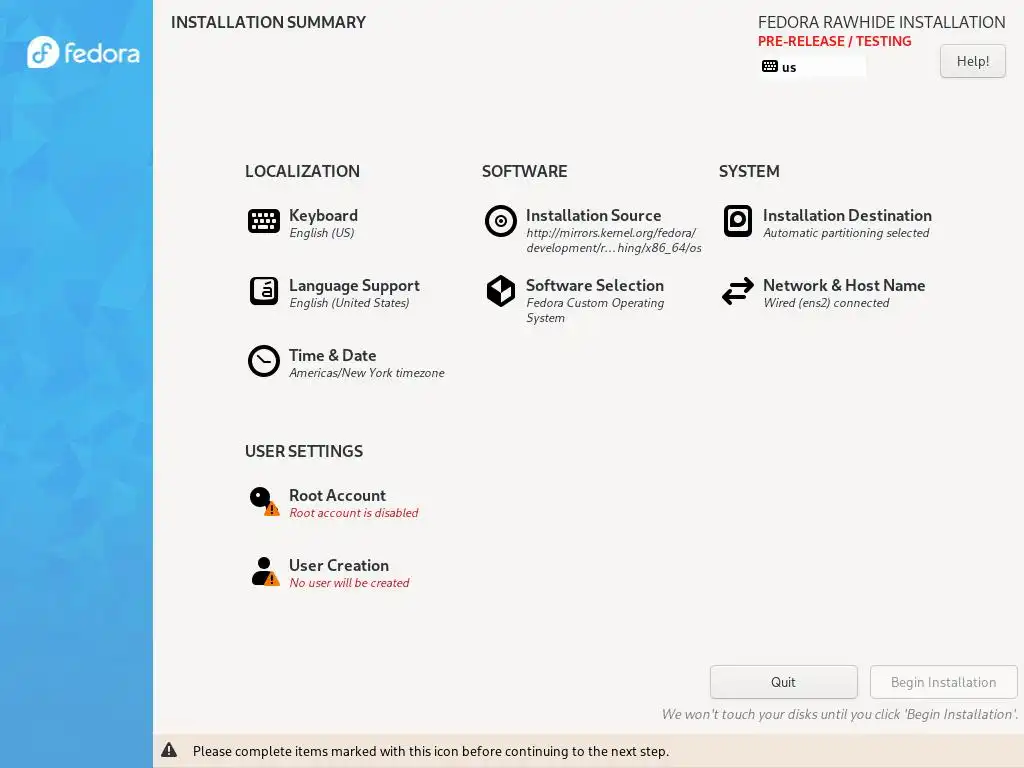Click the Keyboard spoke icon
The height and width of the screenshot is (768, 1024).
pyautogui.click(x=264, y=221)
